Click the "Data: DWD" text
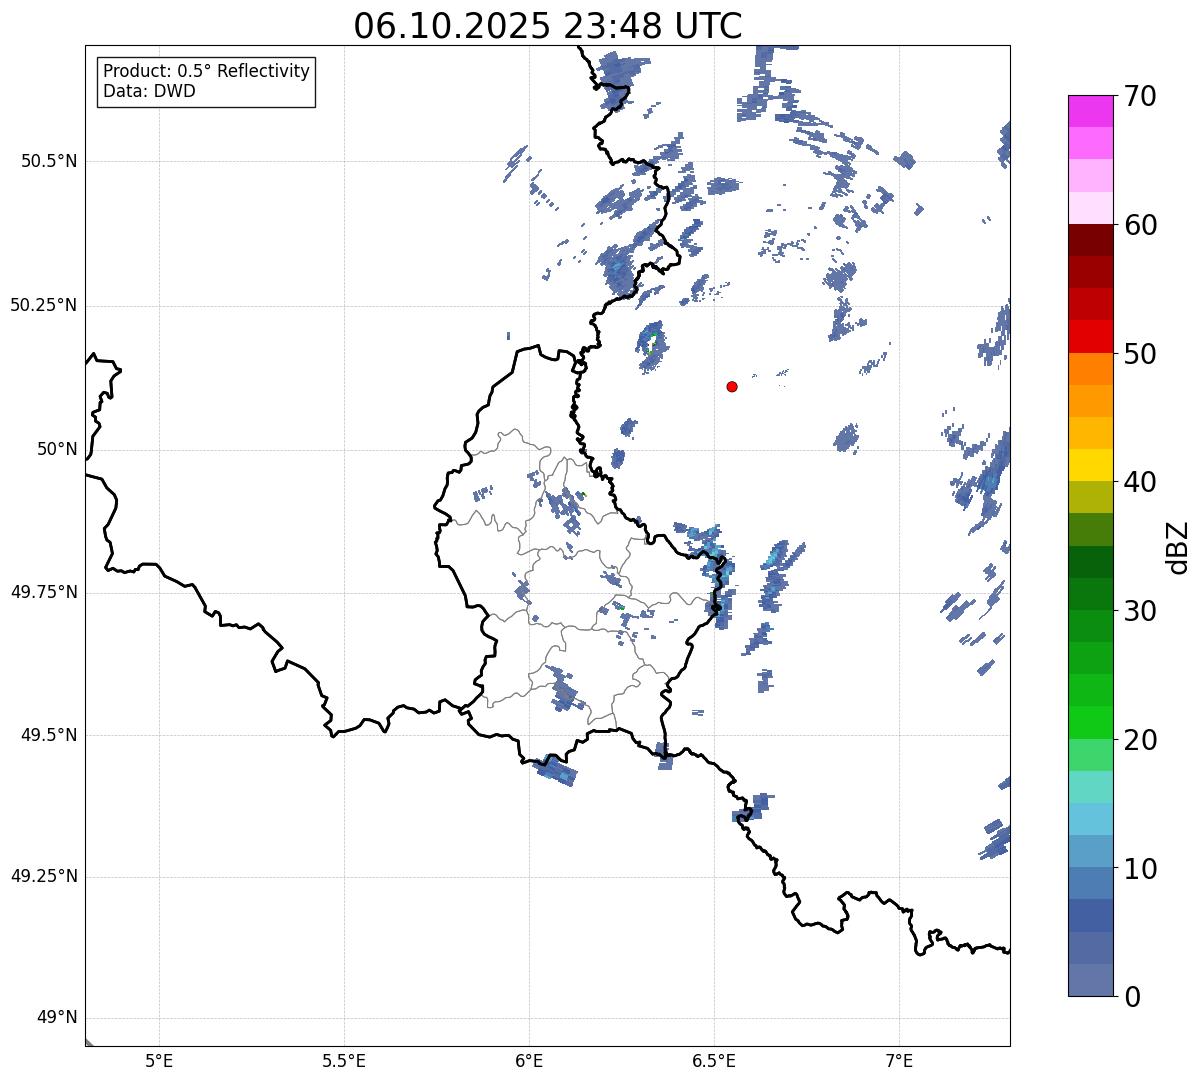Image resolution: width=1202 pixels, height=1081 pixels. point(150,91)
